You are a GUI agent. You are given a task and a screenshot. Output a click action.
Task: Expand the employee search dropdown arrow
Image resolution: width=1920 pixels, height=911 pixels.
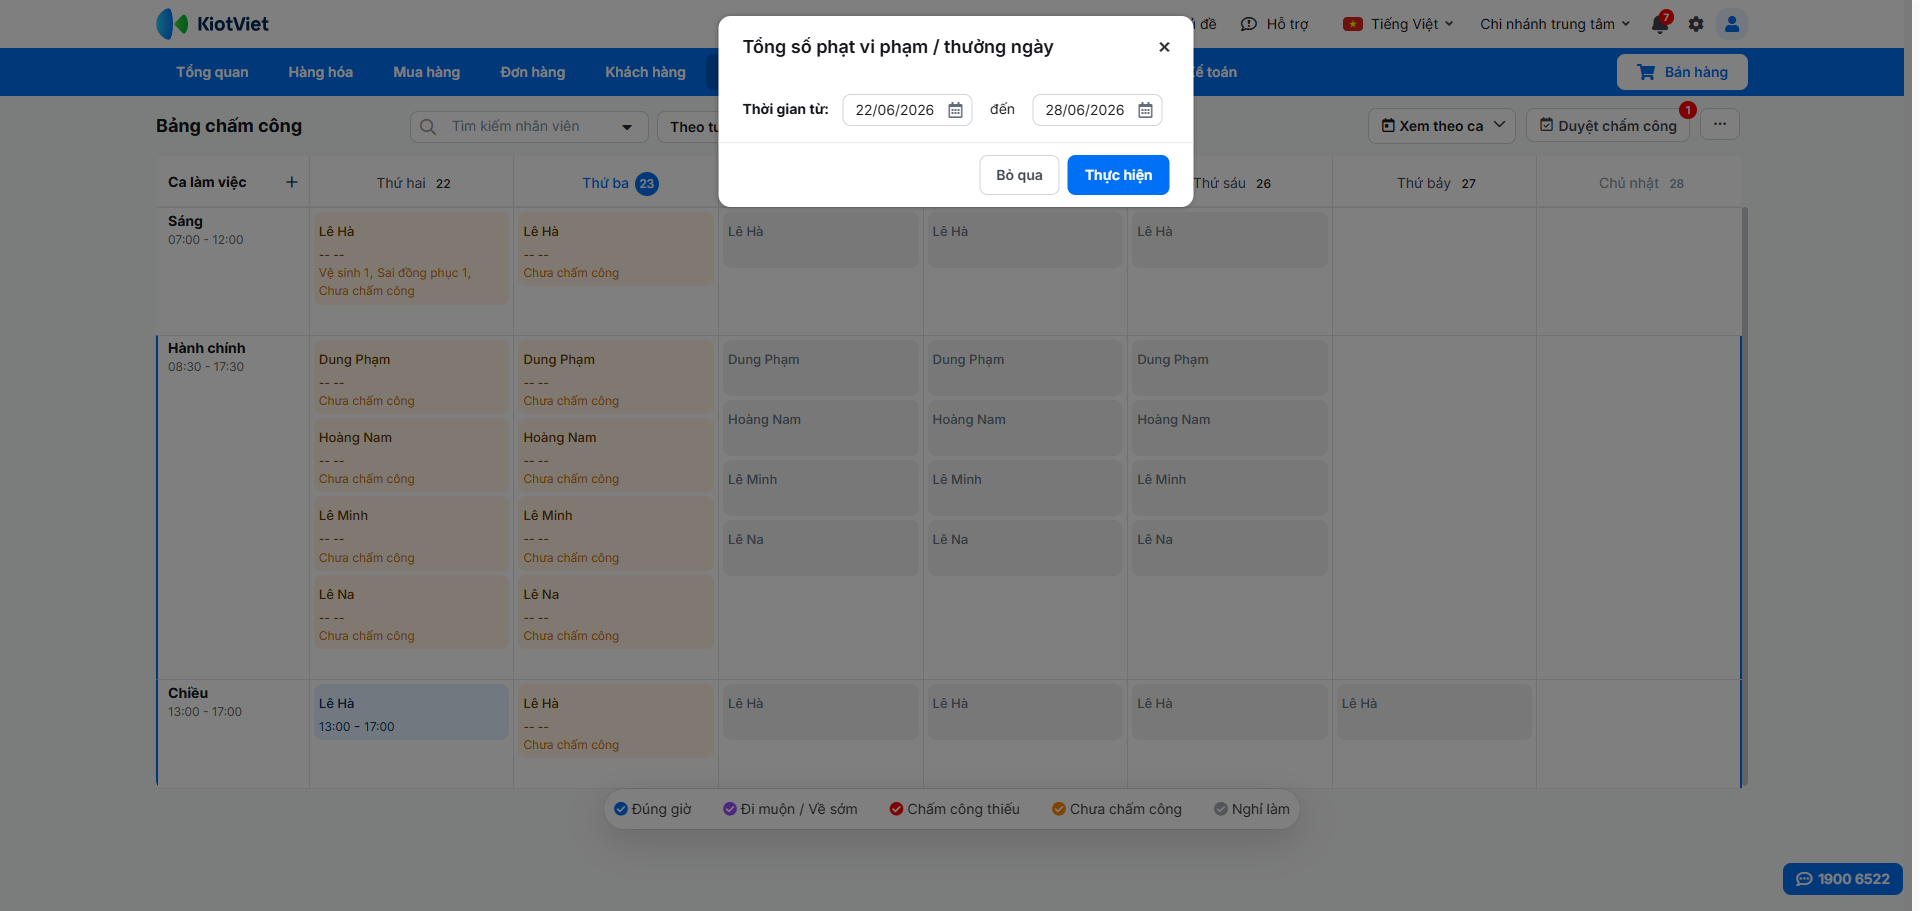pos(627,127)
